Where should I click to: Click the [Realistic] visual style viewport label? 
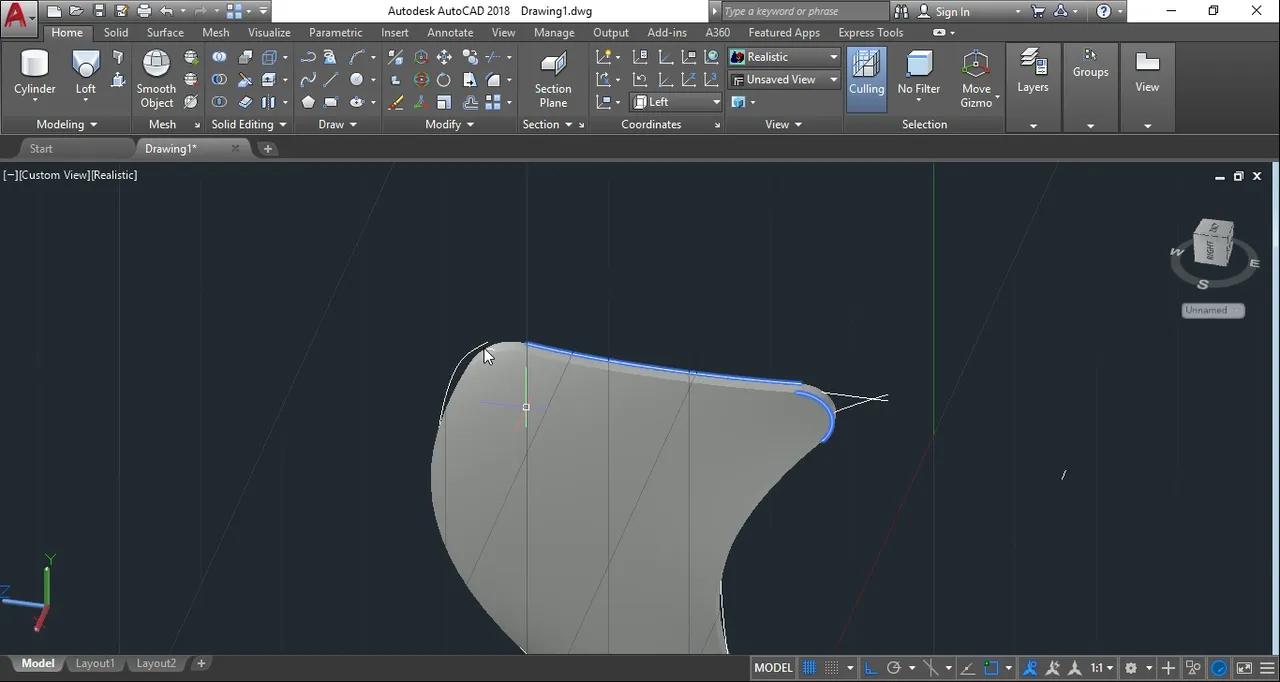tap(114, 175)
